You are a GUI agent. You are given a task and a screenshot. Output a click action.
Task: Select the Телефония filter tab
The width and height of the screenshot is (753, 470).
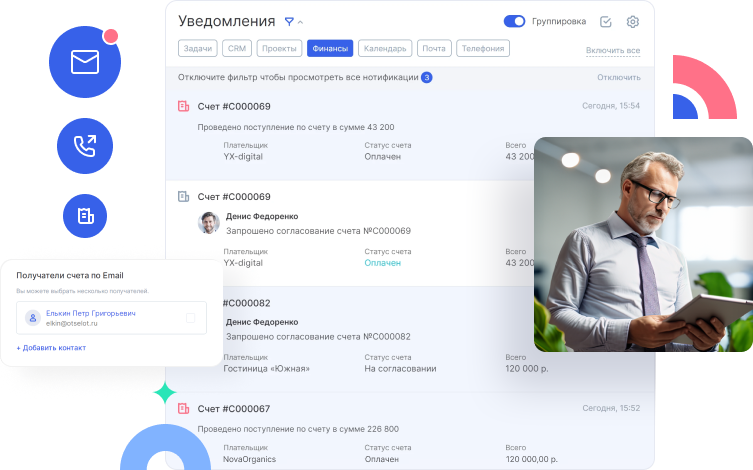pyautogui.click(x=483, y=48)
